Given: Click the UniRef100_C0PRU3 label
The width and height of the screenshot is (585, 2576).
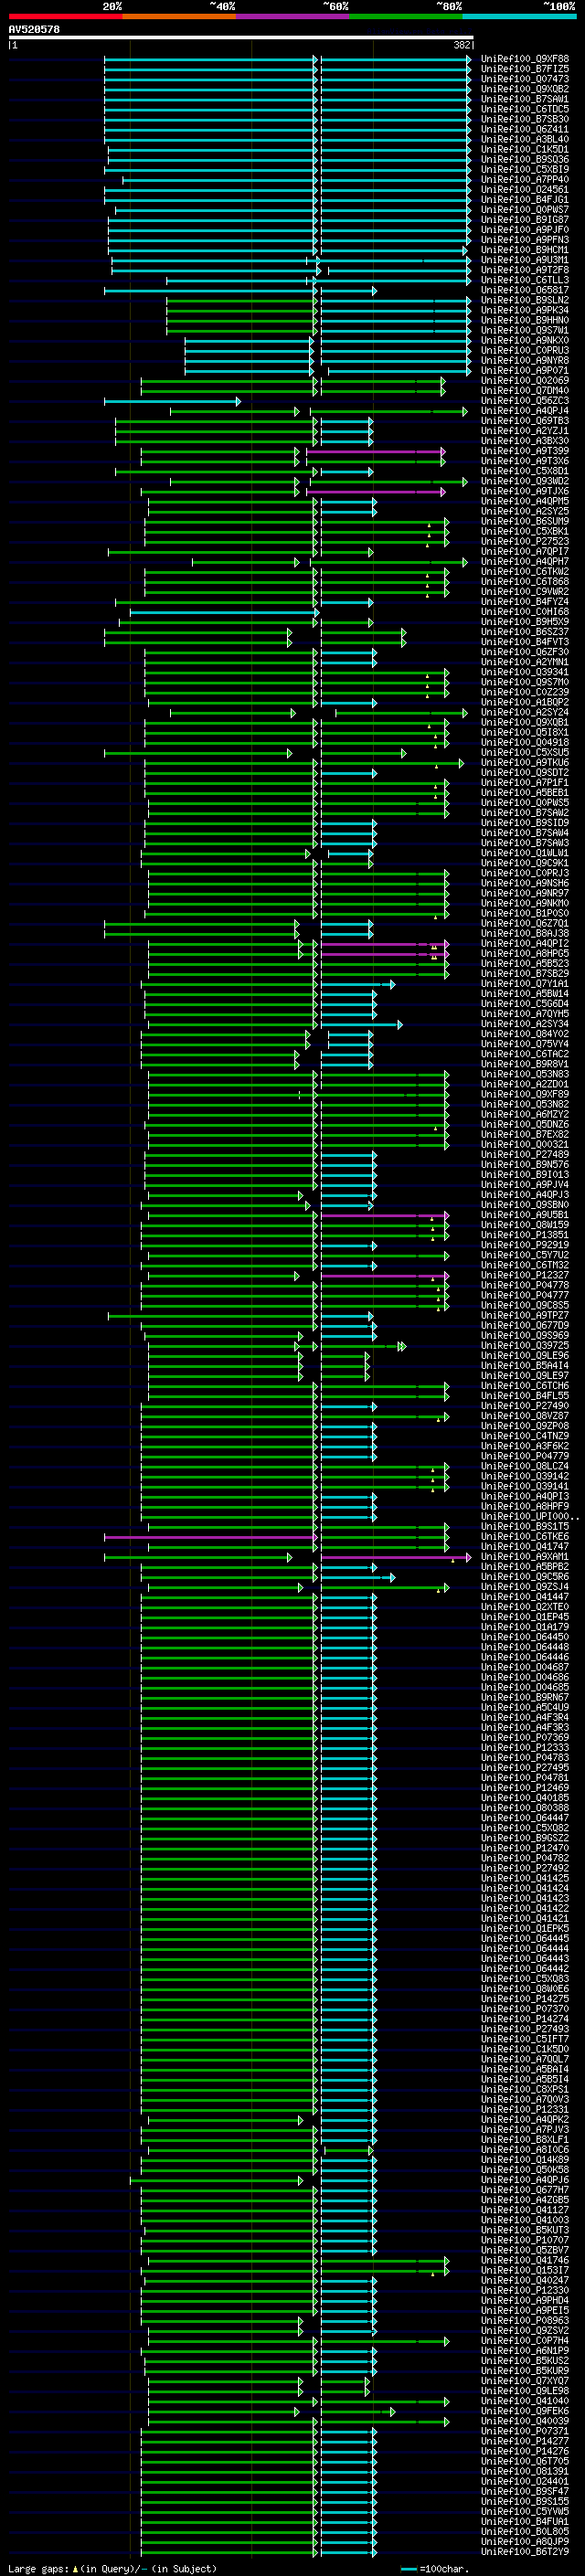Looking at the screenshot, I should point(525,350).
